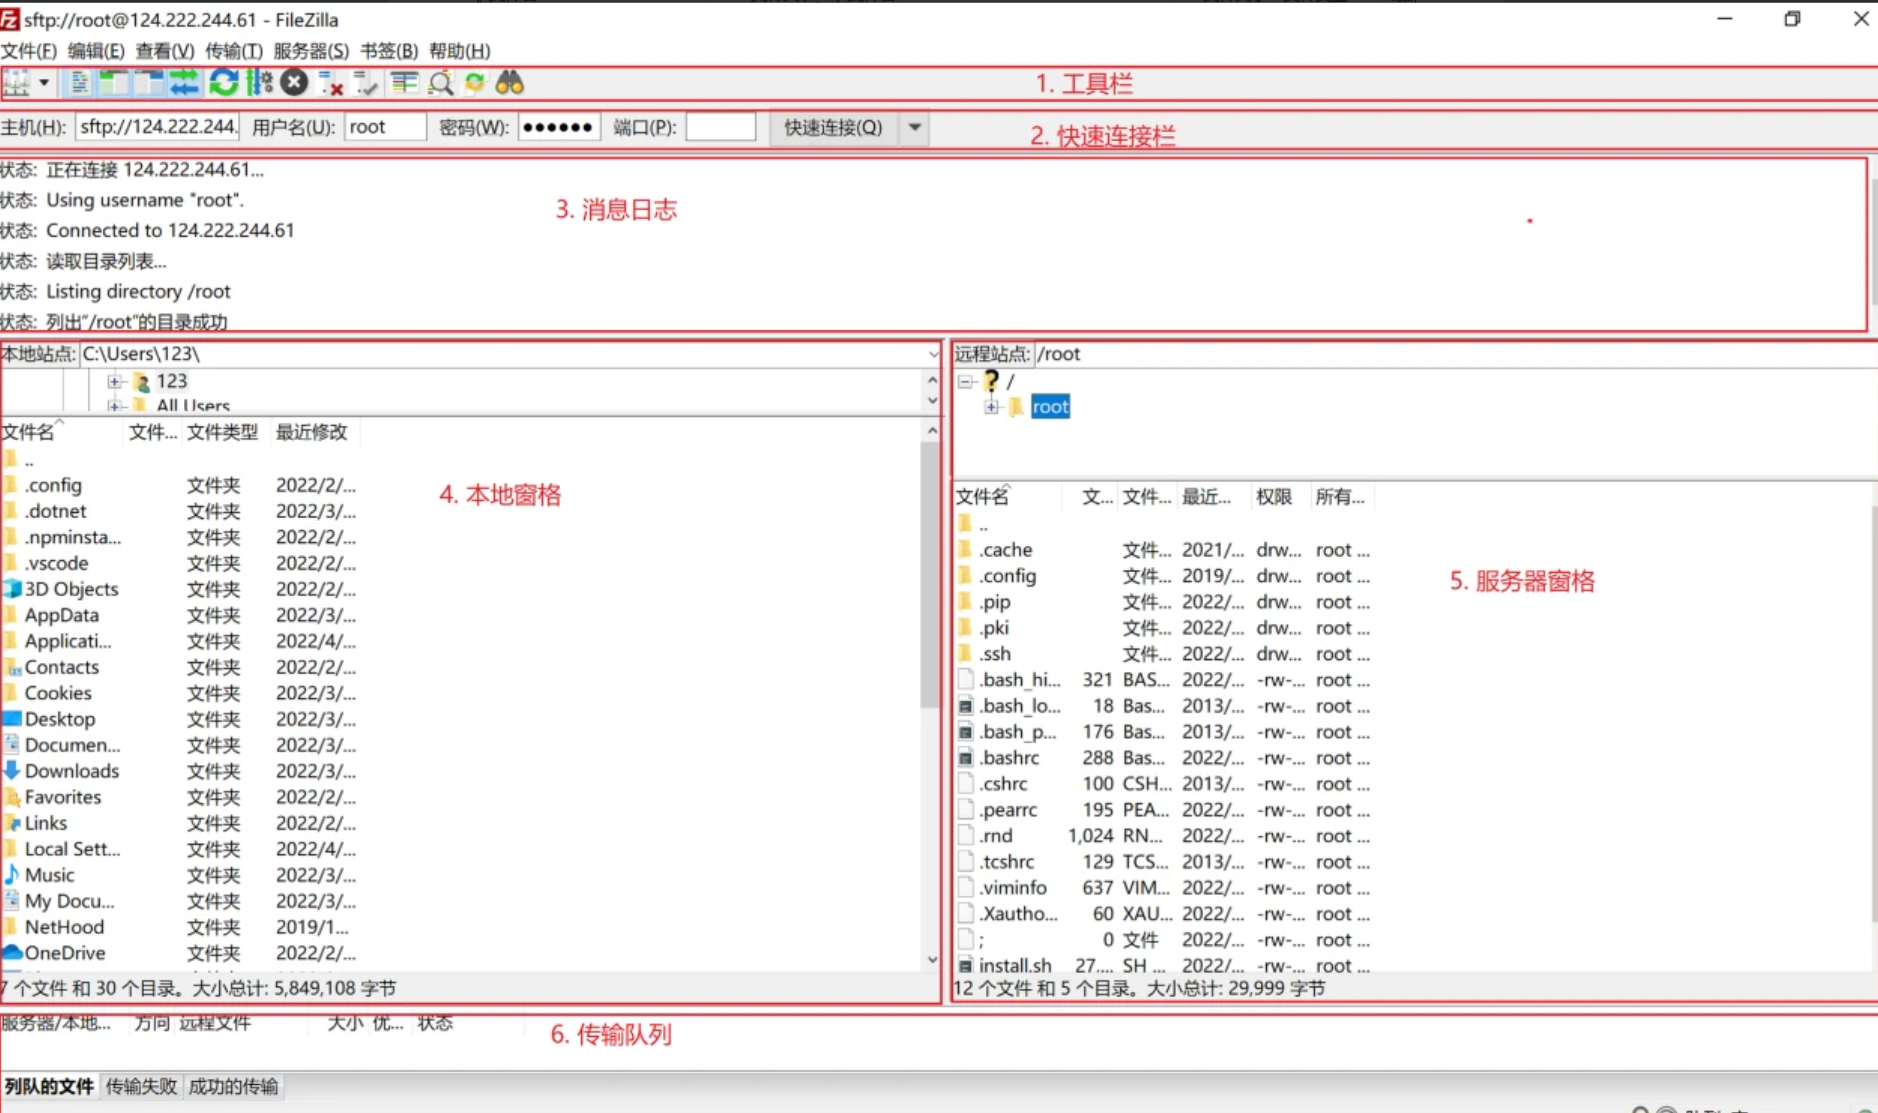Image resolution: width=1878 pixels, height=1113 pixels.
Task: Open the Site Manager dropdown arrow
Action: click(x=44, y=83)
